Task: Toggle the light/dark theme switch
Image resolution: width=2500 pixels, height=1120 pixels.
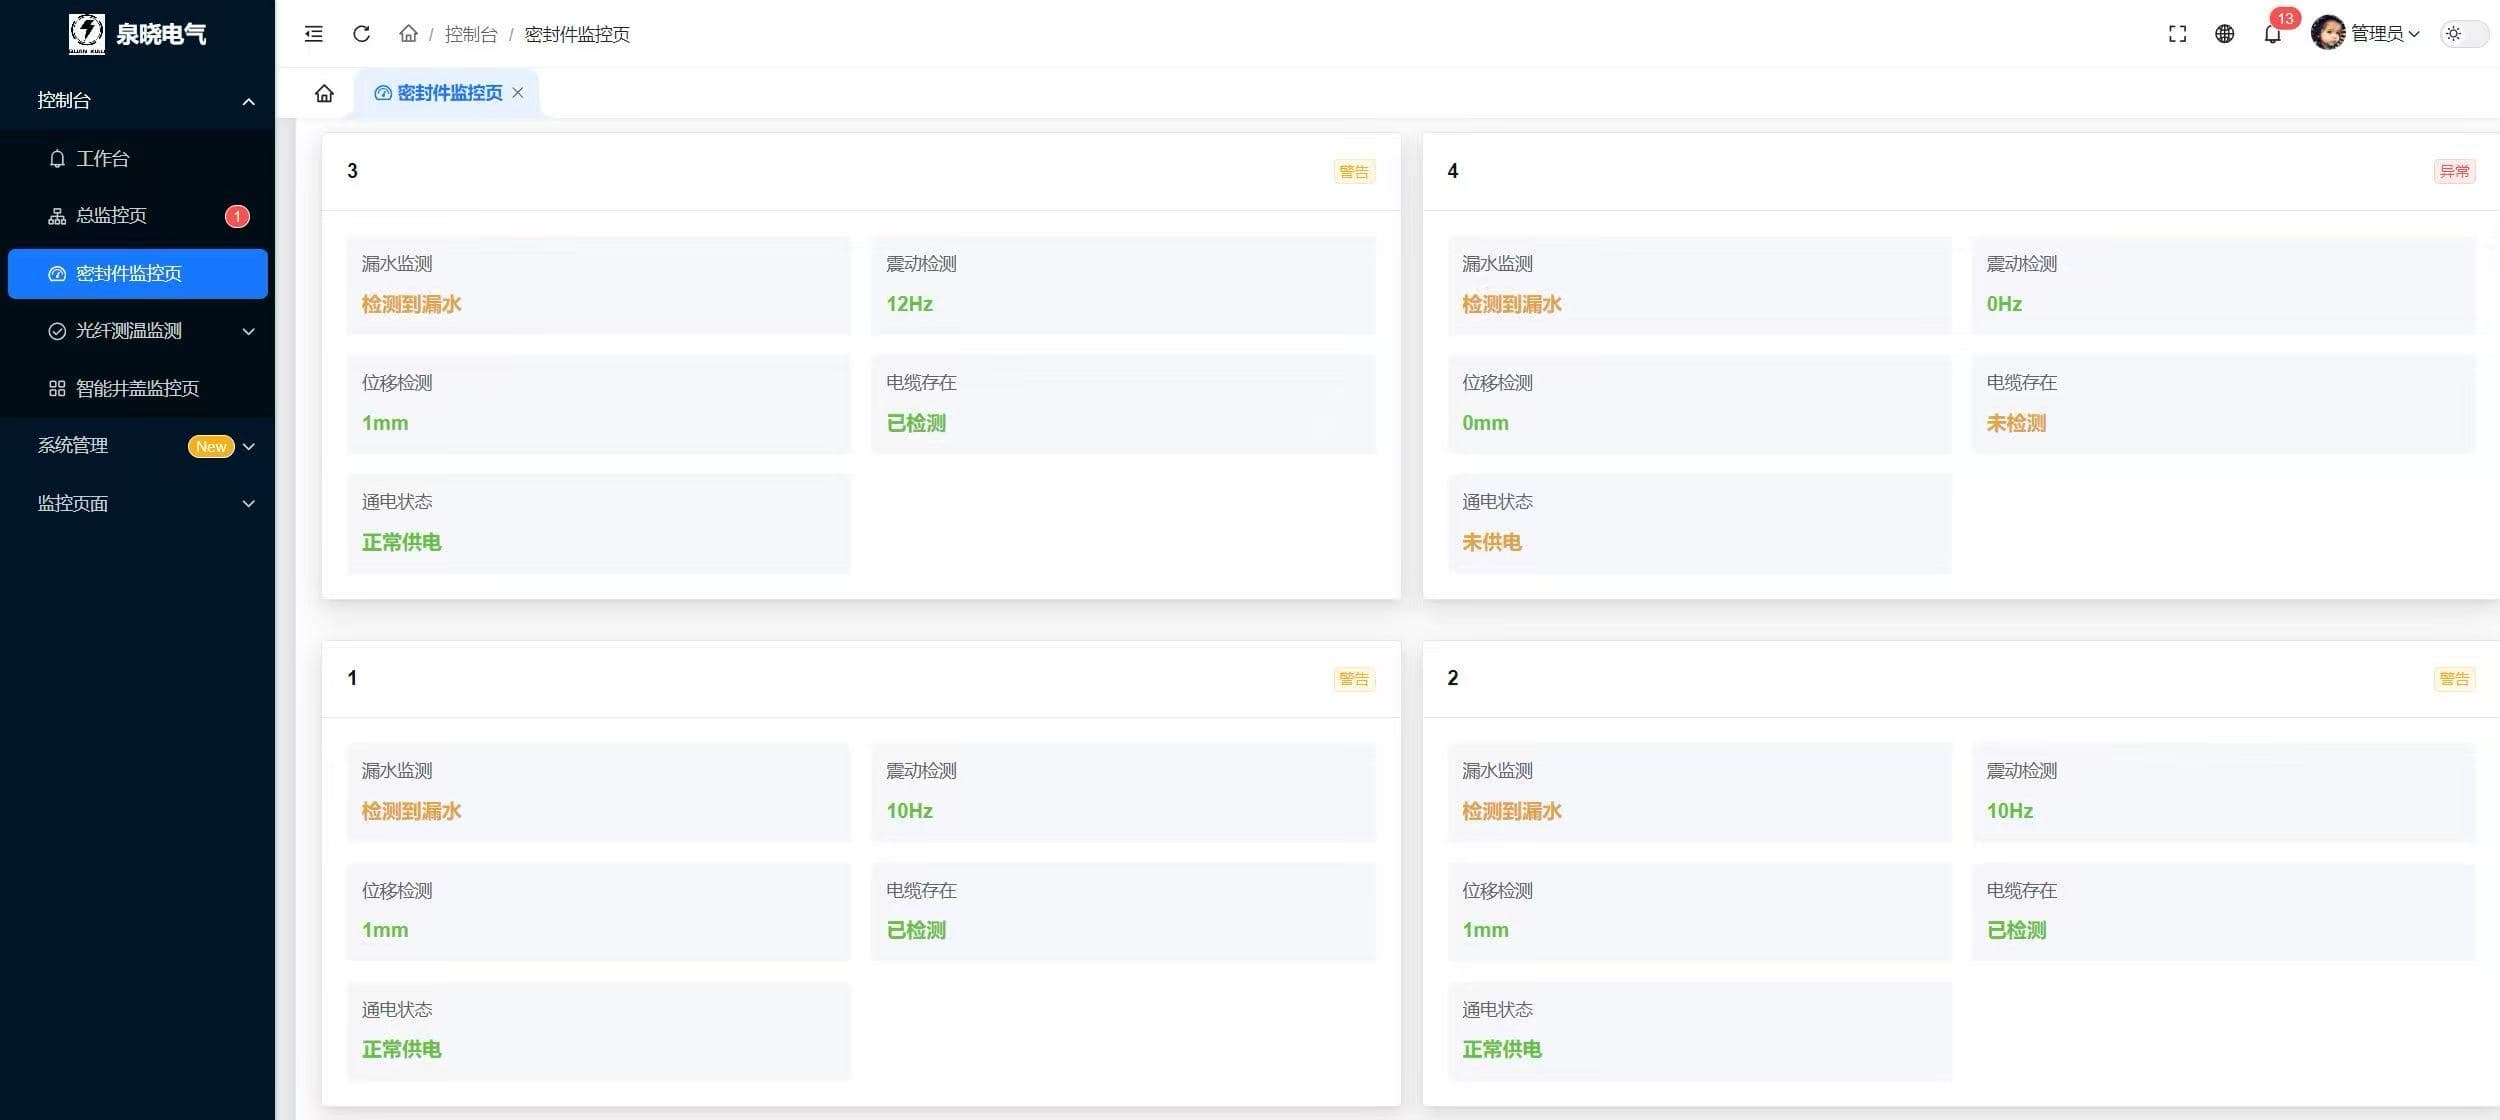Action: pos(2464,34)
